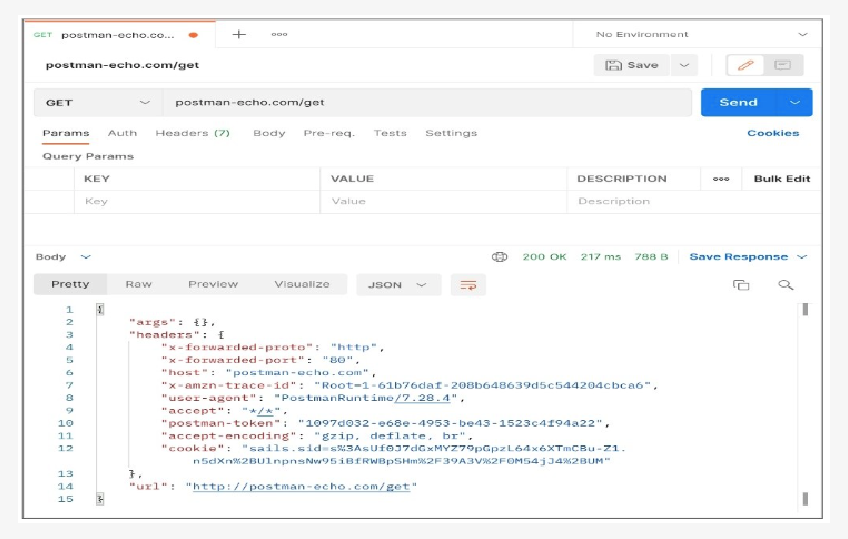848x539 pixels.
Task: Expand the Save options arrow
Action: point(684,65)
